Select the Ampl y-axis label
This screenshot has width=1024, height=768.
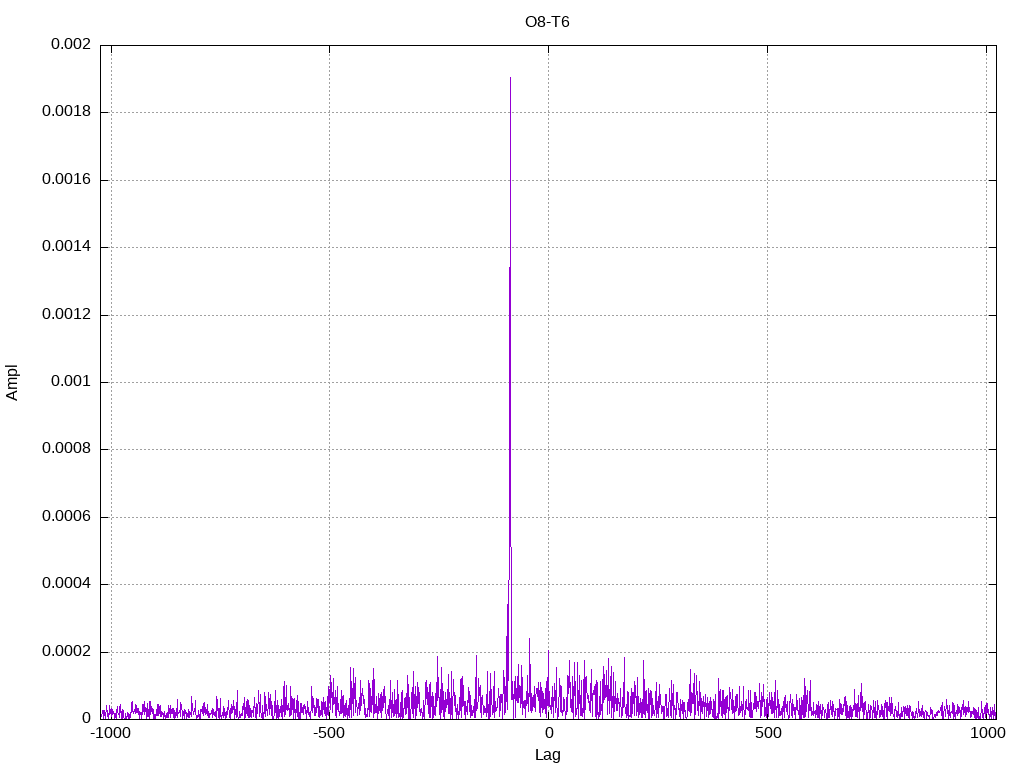click(12, 381)
